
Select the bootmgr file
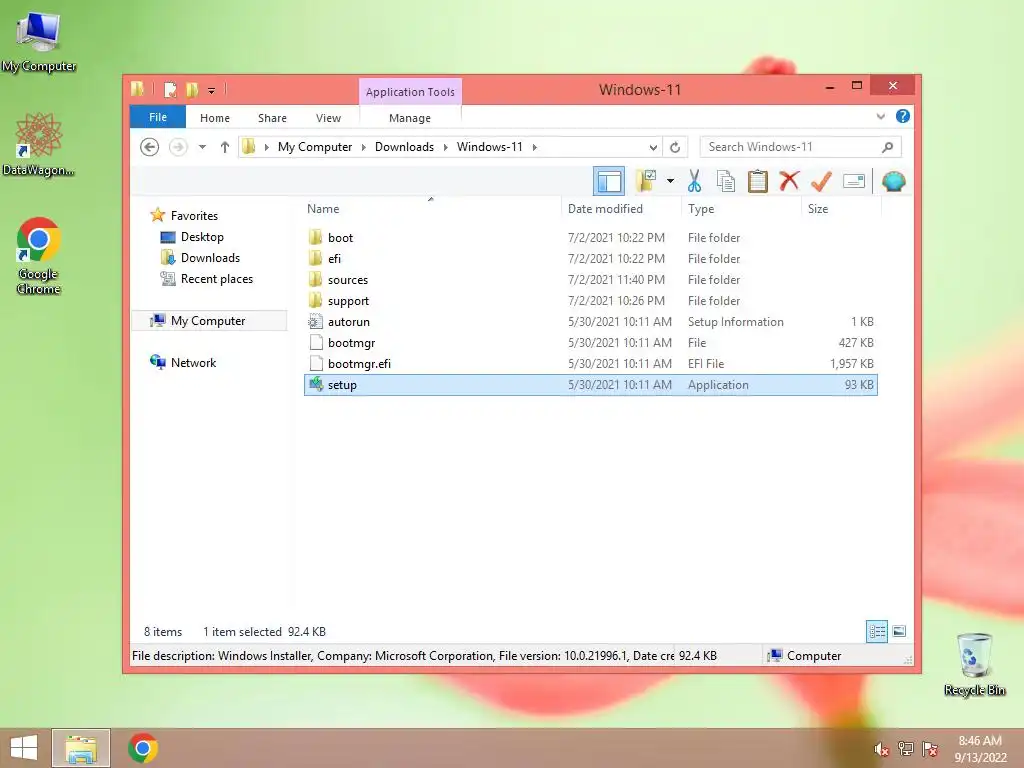[590, 343]
